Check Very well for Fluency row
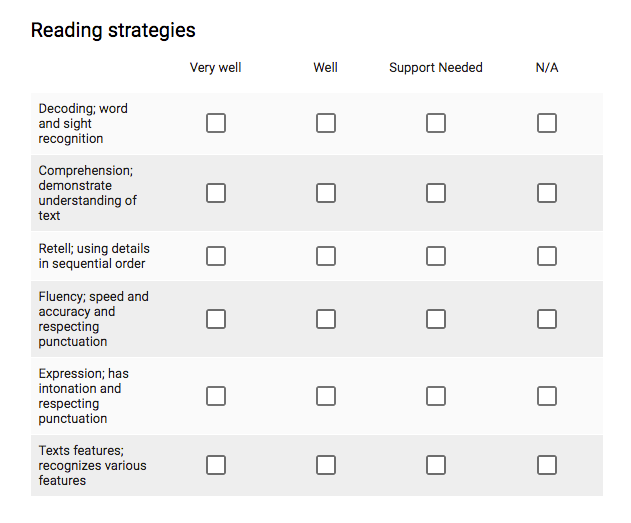This screenshot has width=631, height=523. click(216, 319)
